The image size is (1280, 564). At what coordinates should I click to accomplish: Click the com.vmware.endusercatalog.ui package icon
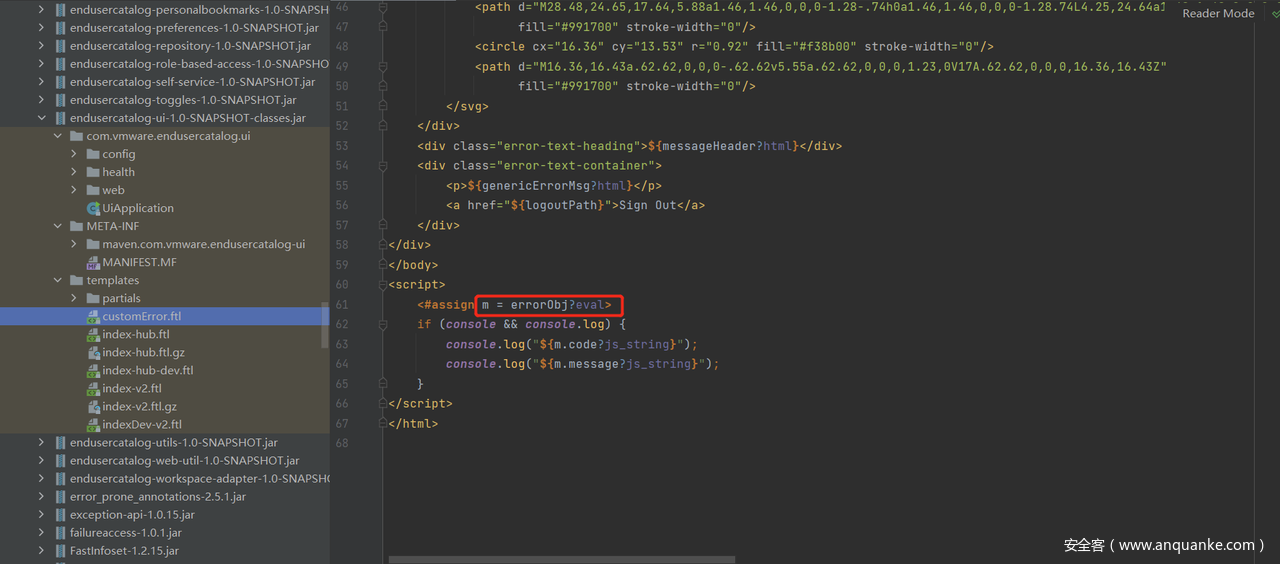tap(77, 136)
